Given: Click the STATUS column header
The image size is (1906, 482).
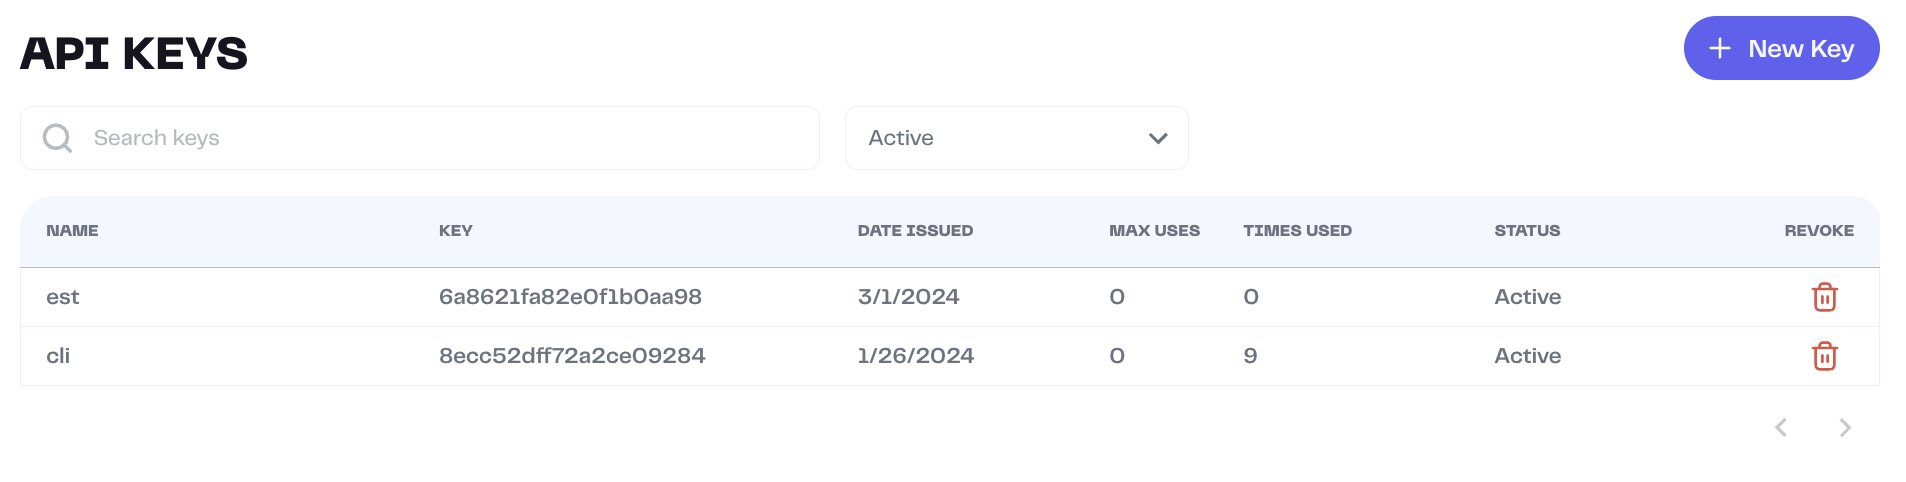Looking at the screenshot, I should click(x=1527, y=231).
